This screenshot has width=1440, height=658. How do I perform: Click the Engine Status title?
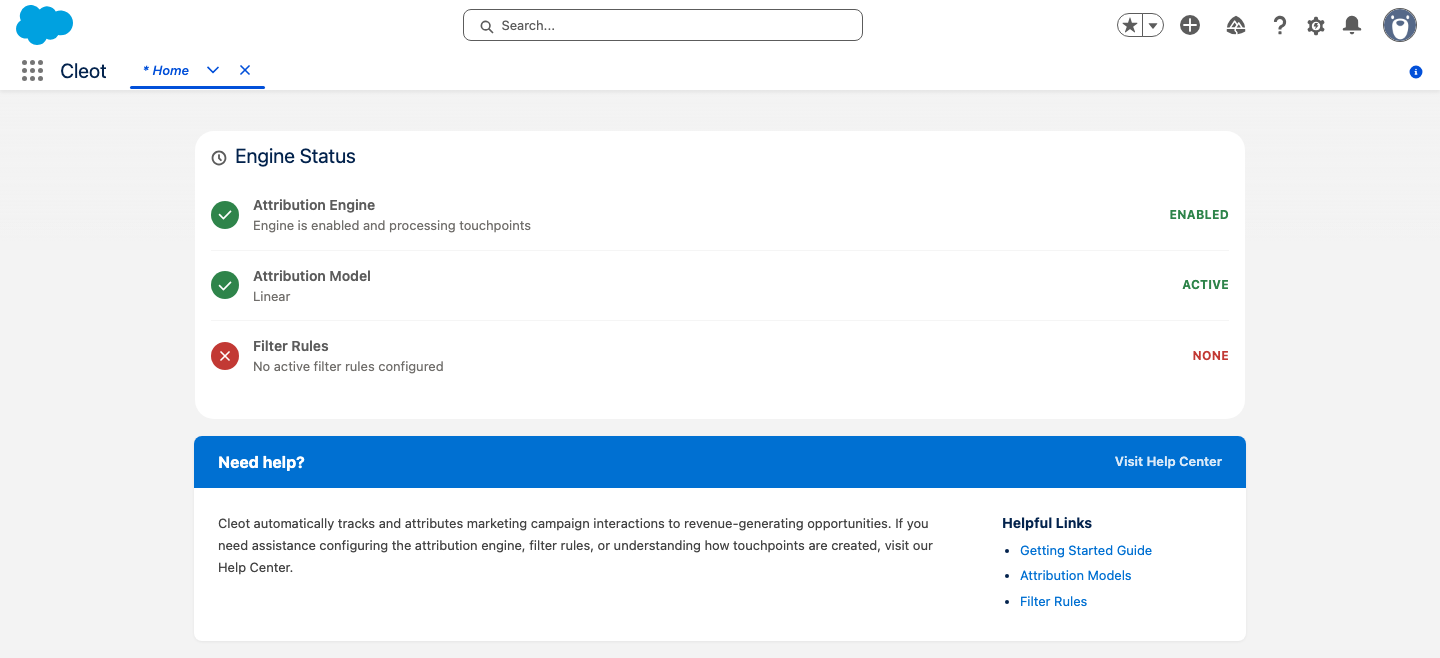[x=295, y=157]
